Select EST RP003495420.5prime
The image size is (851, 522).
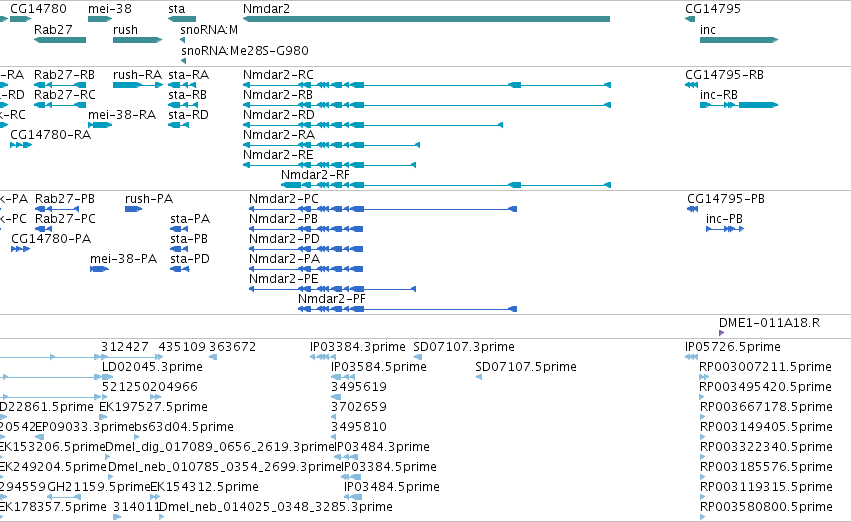coord(765,387)
